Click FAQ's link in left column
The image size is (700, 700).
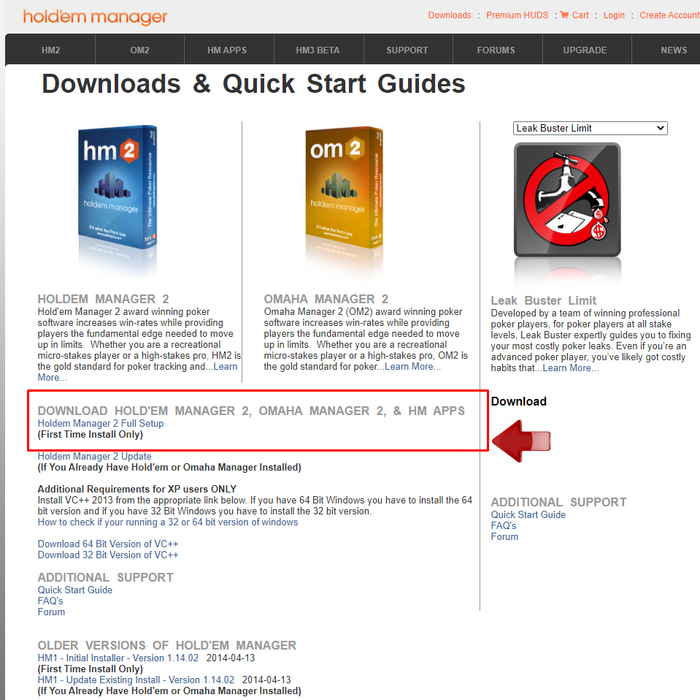(x=50, y=601)
